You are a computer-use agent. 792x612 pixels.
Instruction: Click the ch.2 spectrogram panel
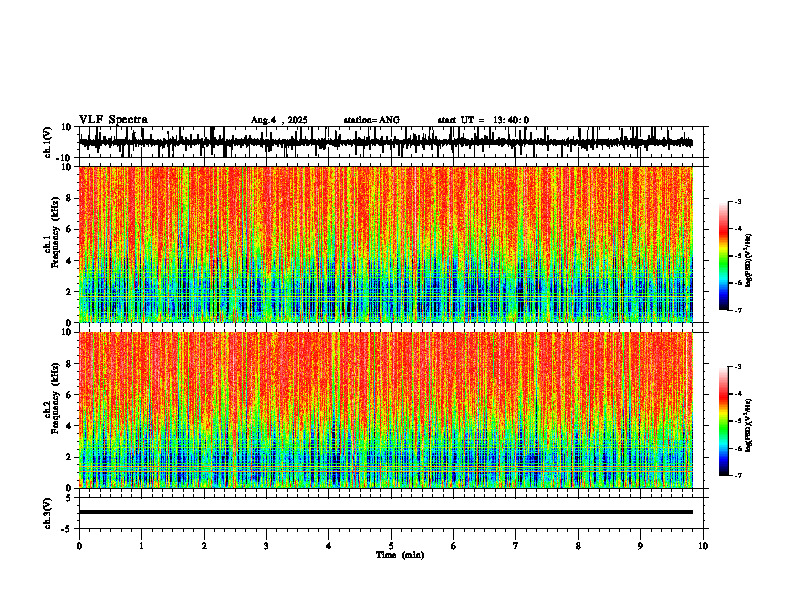pyautogui.click(x=385, y=410)
